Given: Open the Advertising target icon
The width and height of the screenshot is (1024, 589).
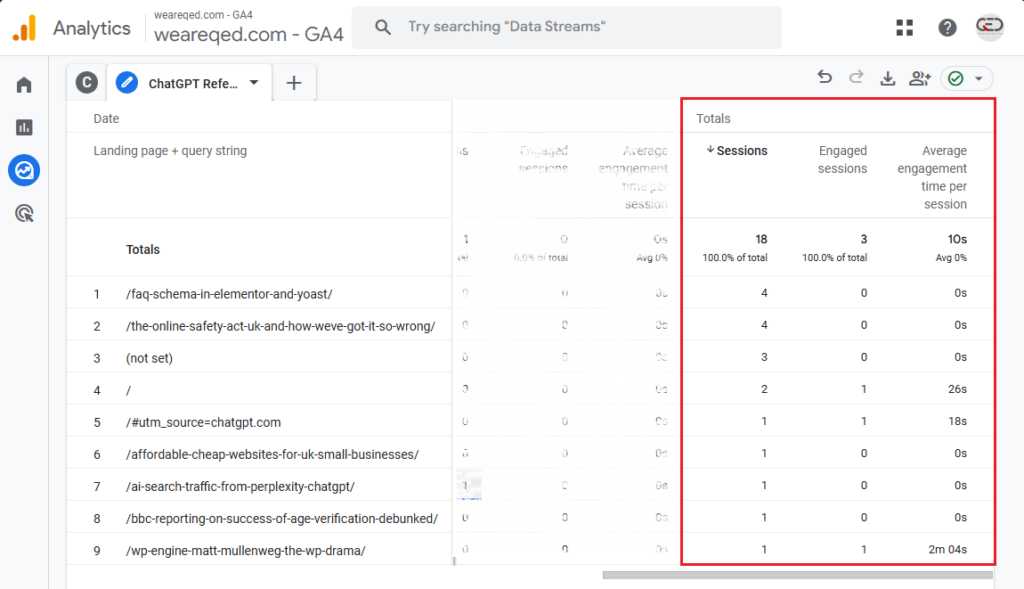Looking at the screenshot, I should pyautogui.click(x=24, y=214).
